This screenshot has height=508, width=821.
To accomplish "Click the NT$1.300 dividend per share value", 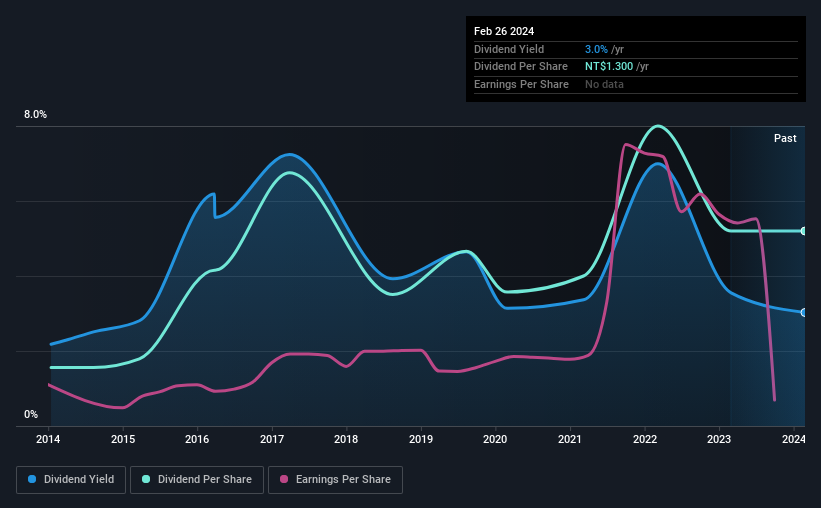I will click(609, 67).
